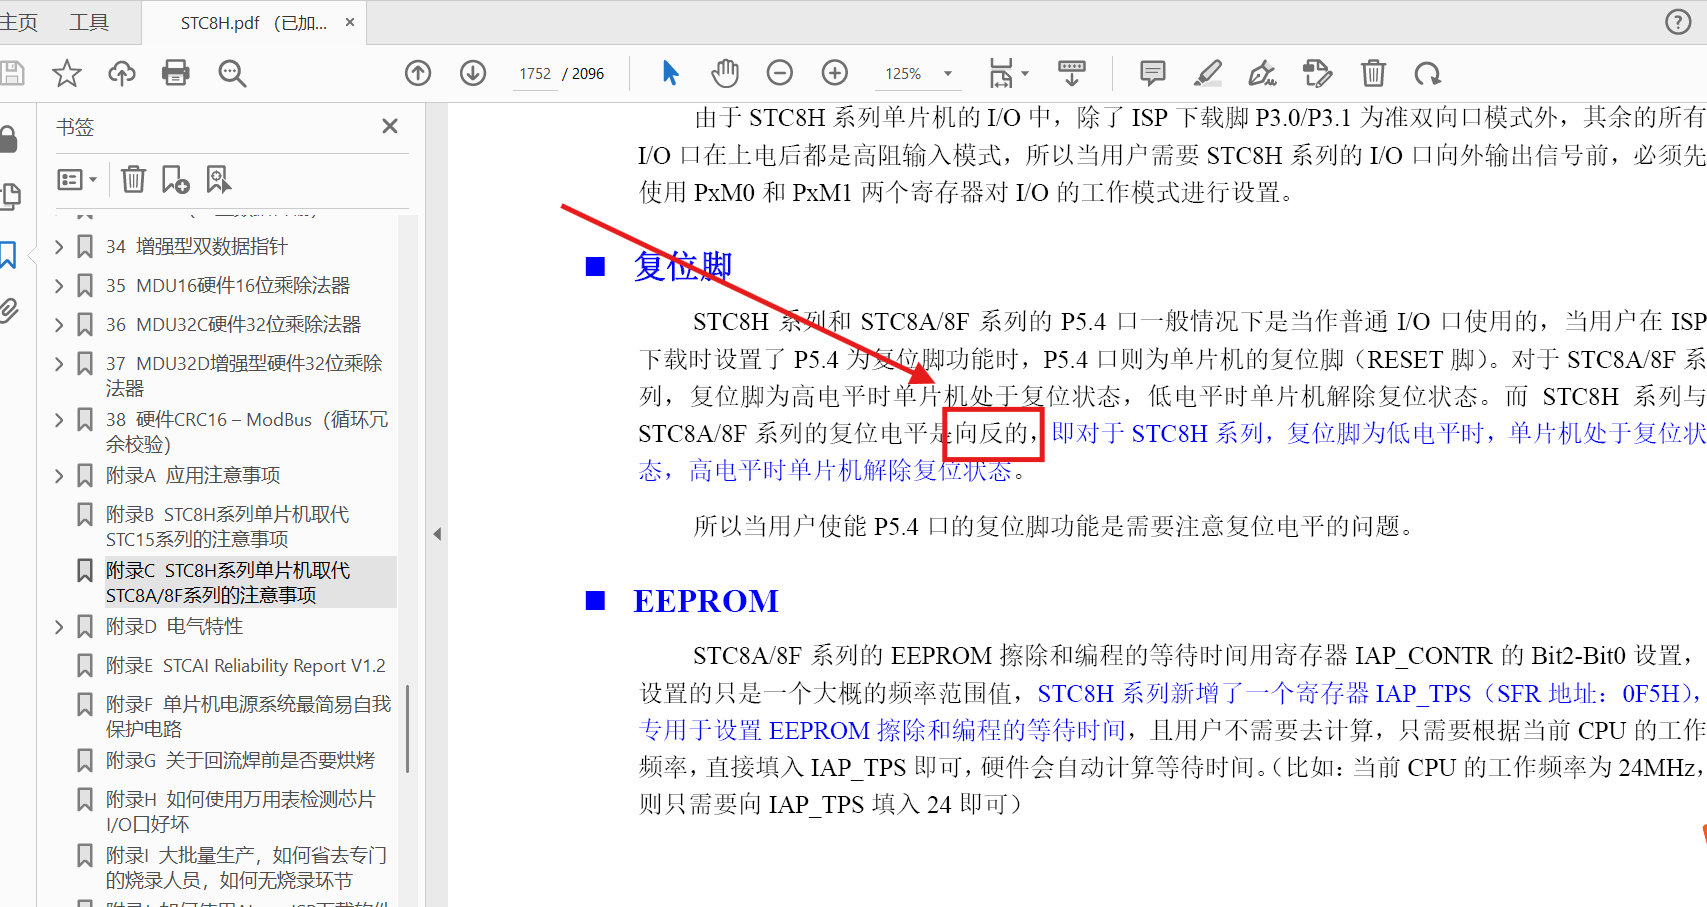Expand chapter 35 MDU16 bookmark
Screen dimensions: 1707x907
[59, 286]
